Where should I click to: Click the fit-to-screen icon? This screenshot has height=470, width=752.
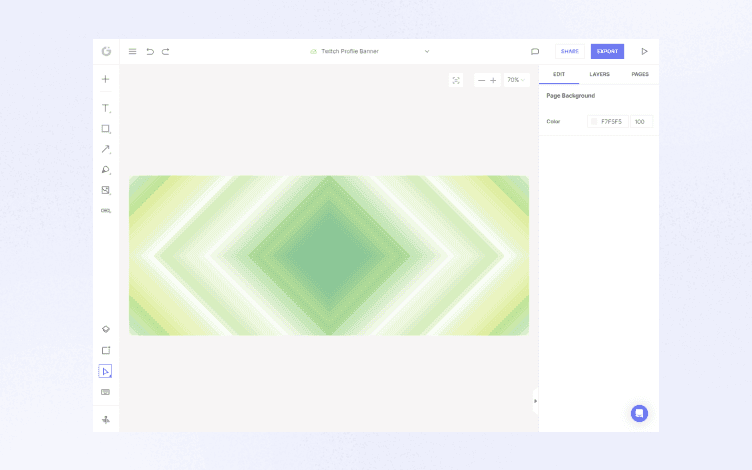[x=456, y=80]
